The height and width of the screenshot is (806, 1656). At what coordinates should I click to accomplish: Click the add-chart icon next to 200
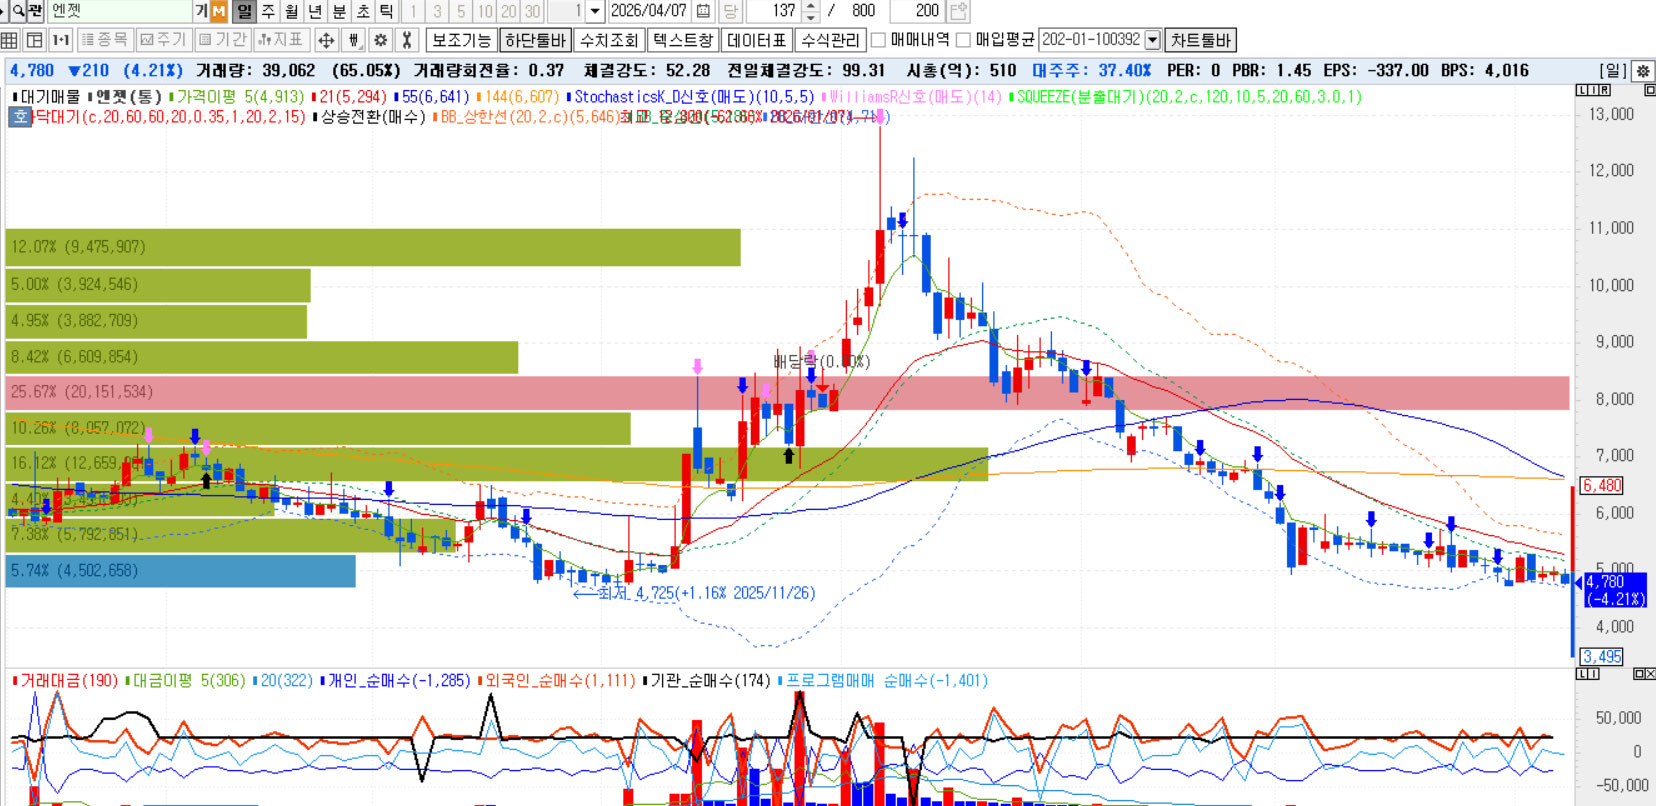point(958,11)
